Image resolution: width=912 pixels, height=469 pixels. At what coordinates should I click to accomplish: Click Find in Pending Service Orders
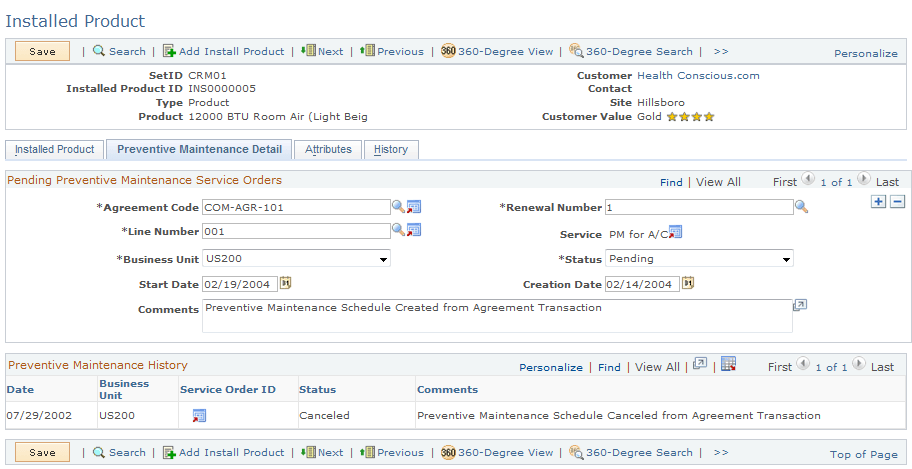click(671, 182)
